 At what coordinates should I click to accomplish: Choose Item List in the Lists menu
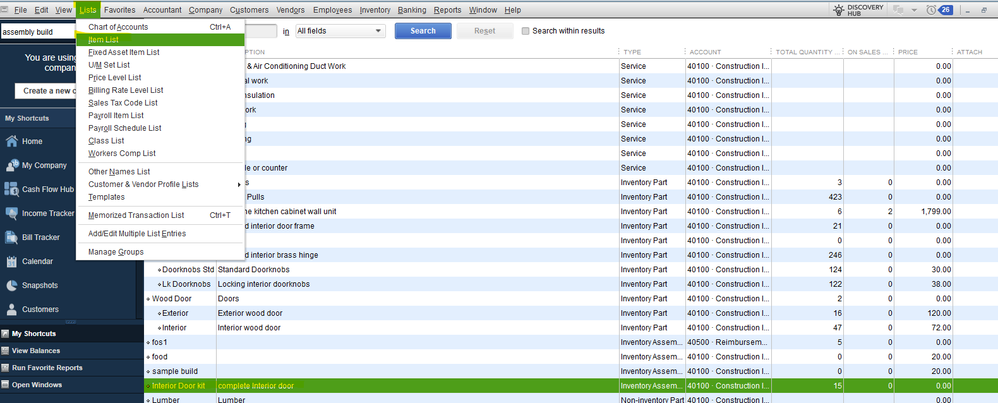(160, 39)
